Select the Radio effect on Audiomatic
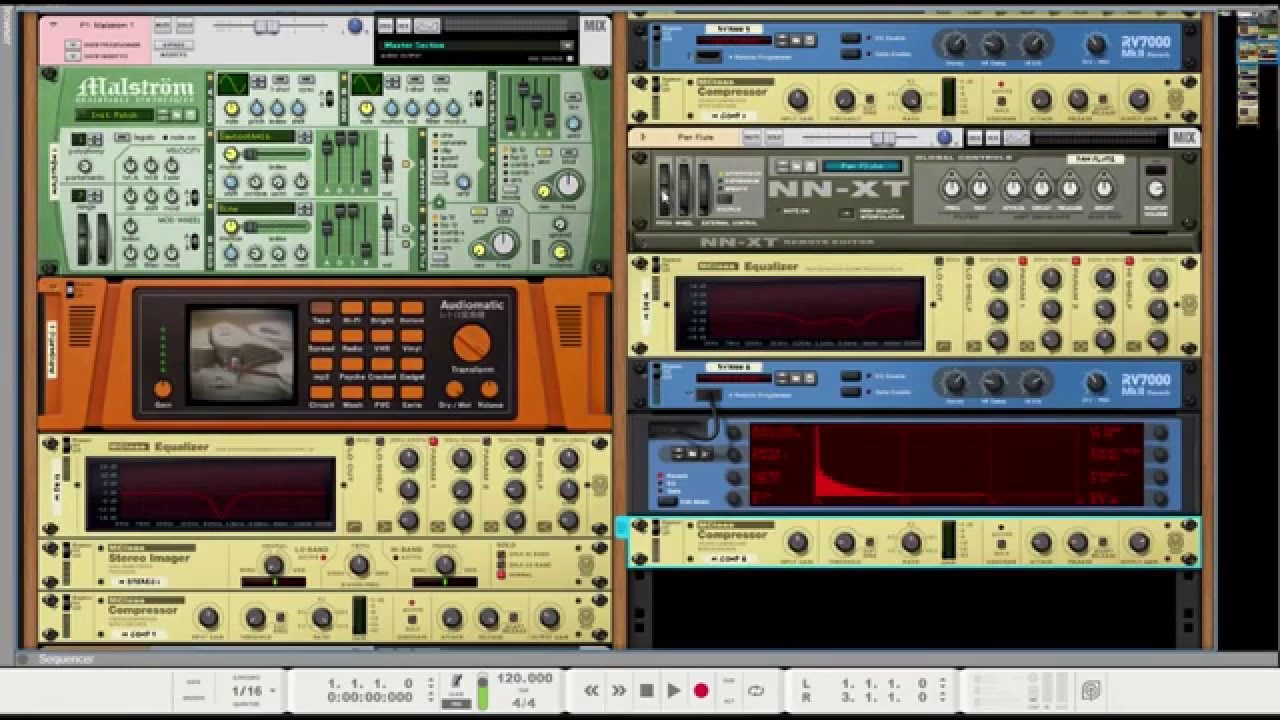This screenshot has width=1280, height=720. tap(351, 337)
